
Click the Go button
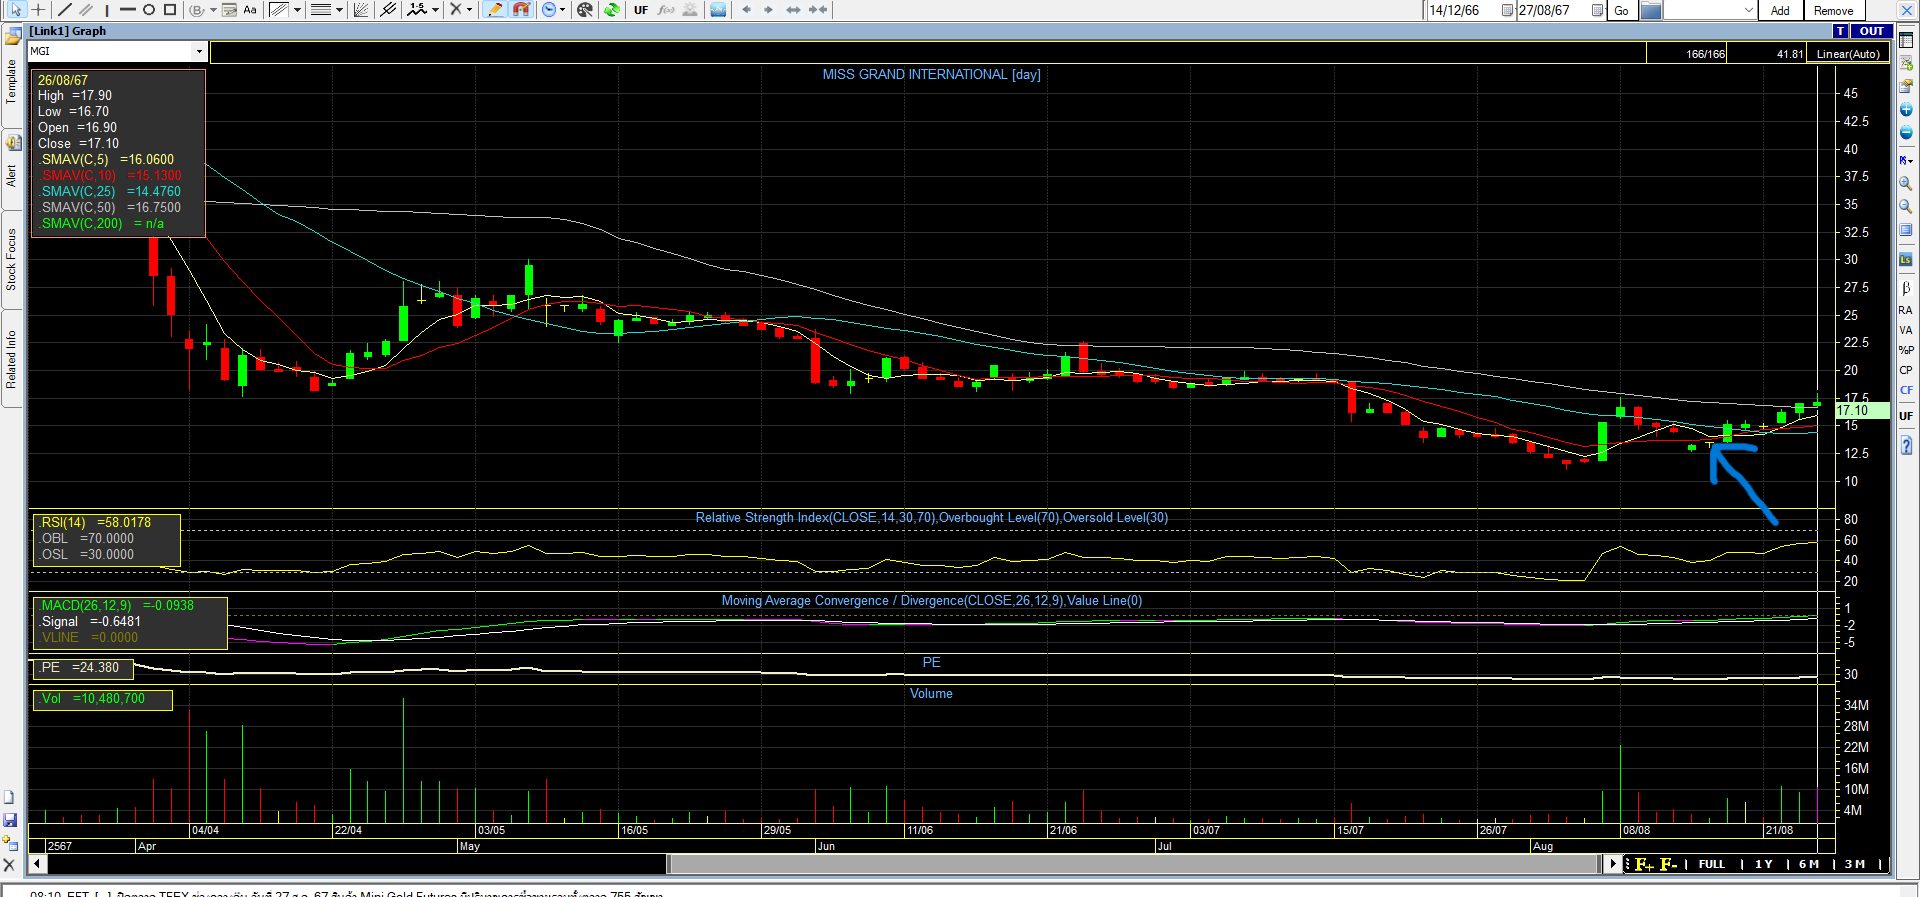point(1621,10)
